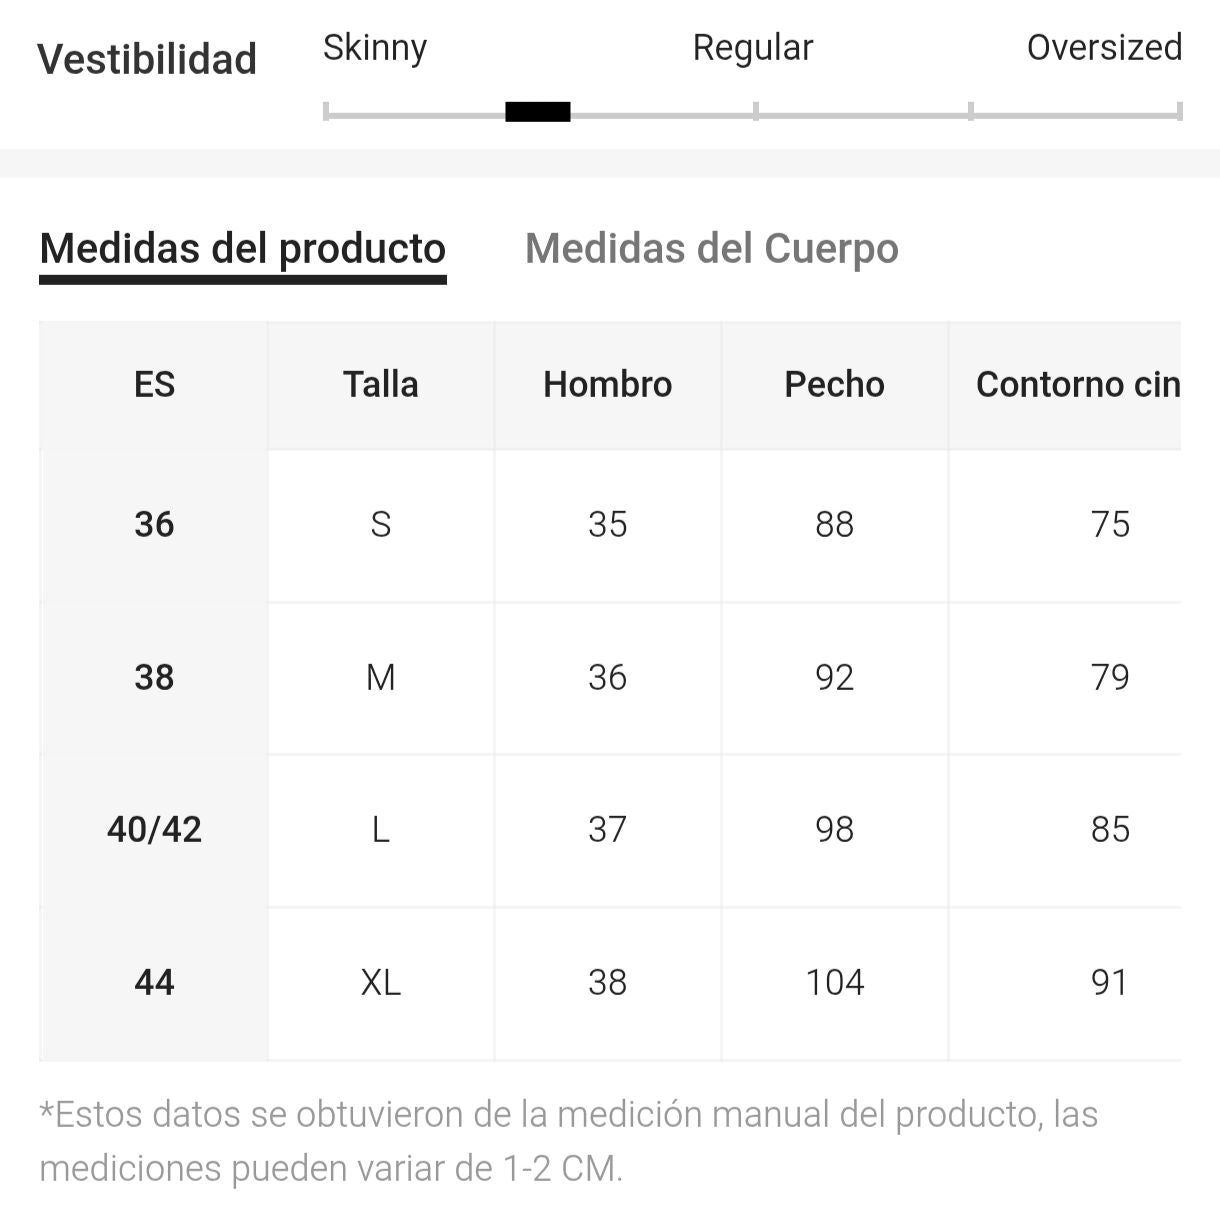Click the Hombro value 35 cell

(608, 525)
